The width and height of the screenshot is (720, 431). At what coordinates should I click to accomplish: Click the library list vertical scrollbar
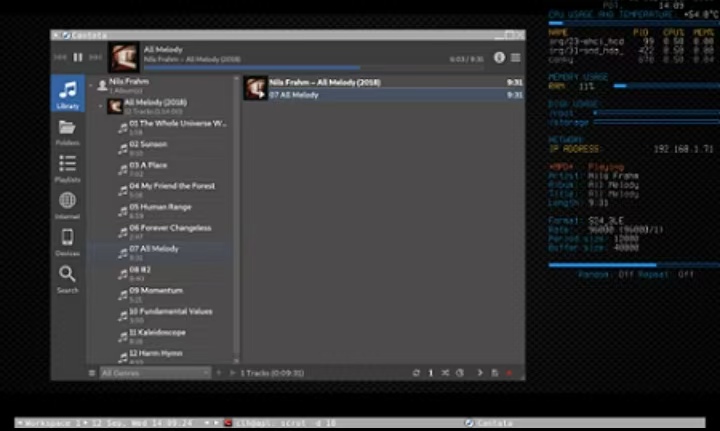pyautogui.click(x=236, y=219)
